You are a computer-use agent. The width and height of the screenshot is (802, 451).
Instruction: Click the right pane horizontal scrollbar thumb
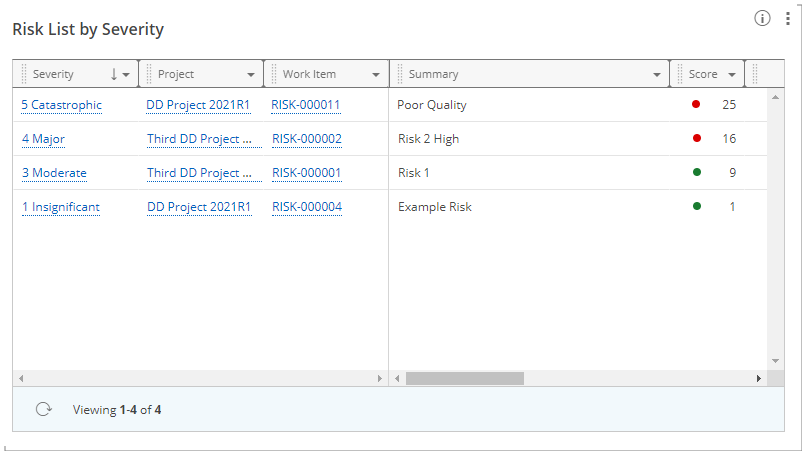click(464, 379)
